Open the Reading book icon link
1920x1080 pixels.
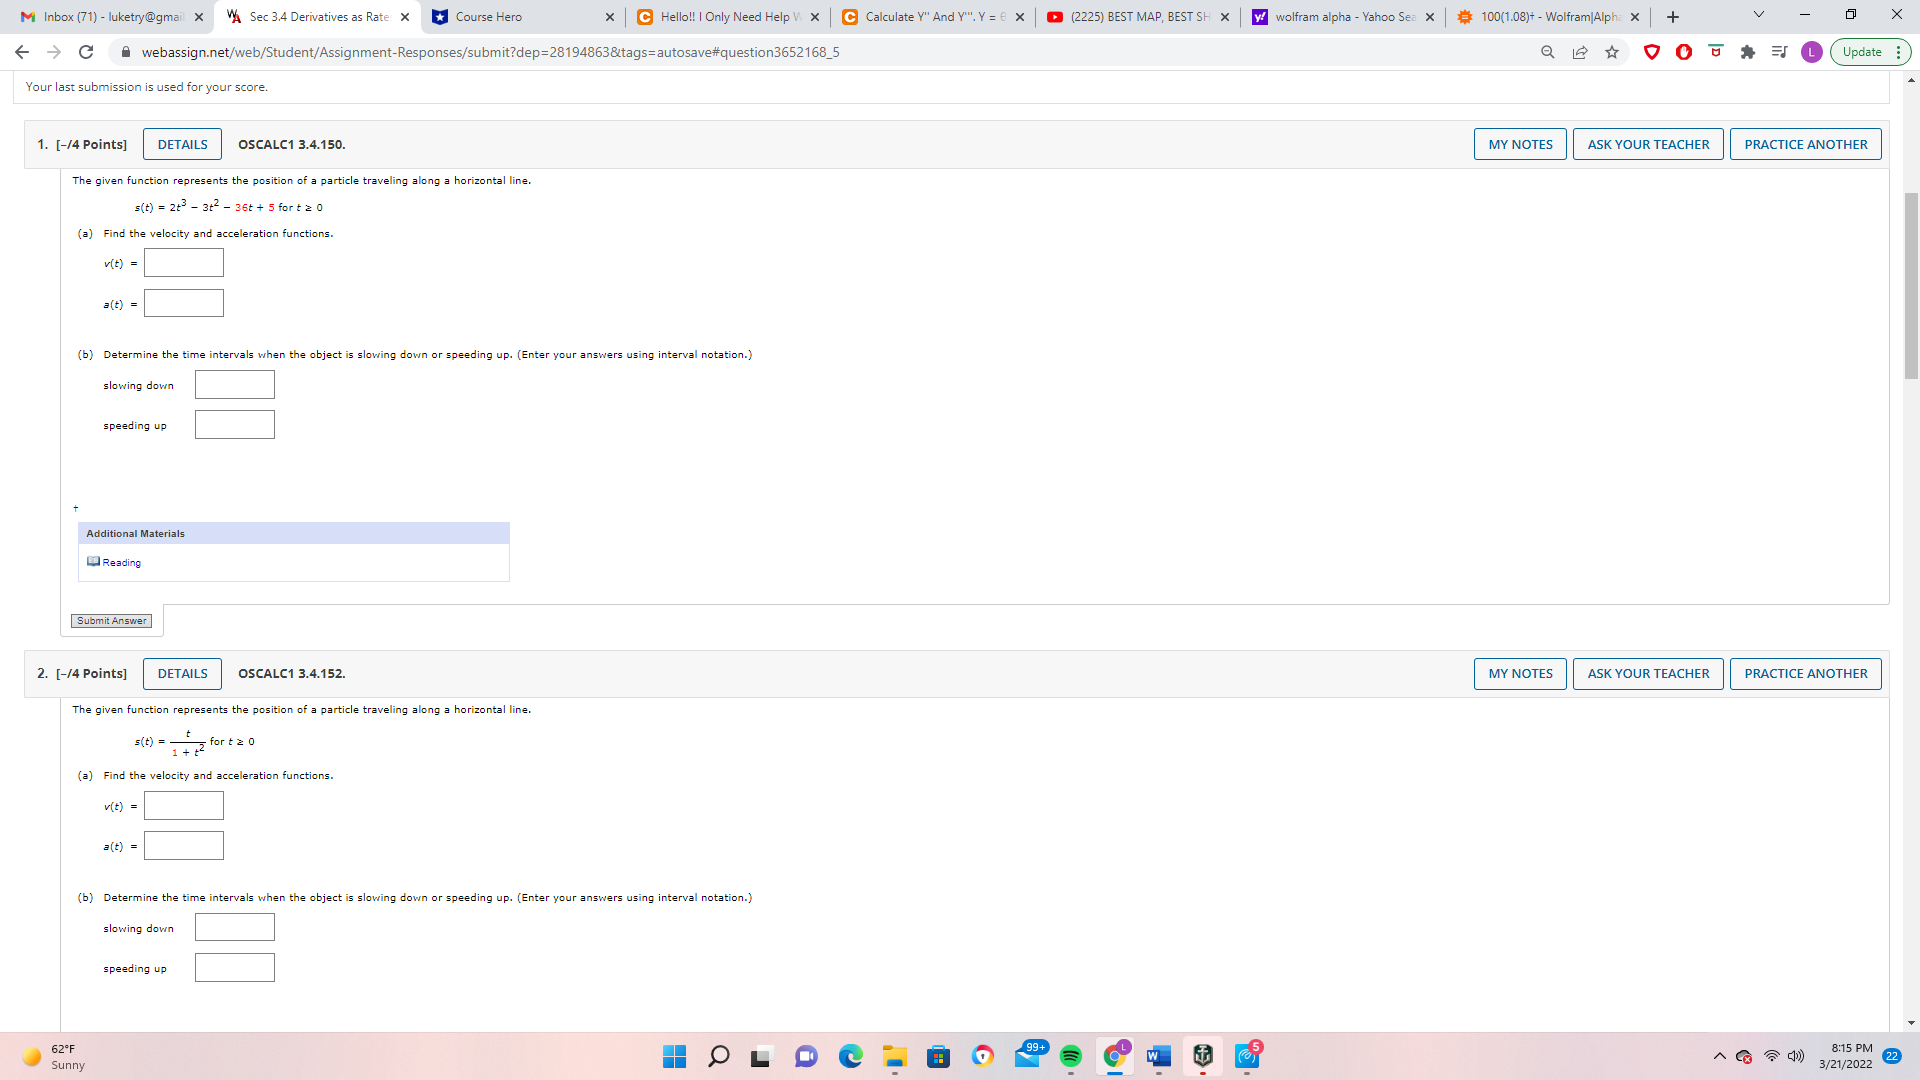click(94, 562)
